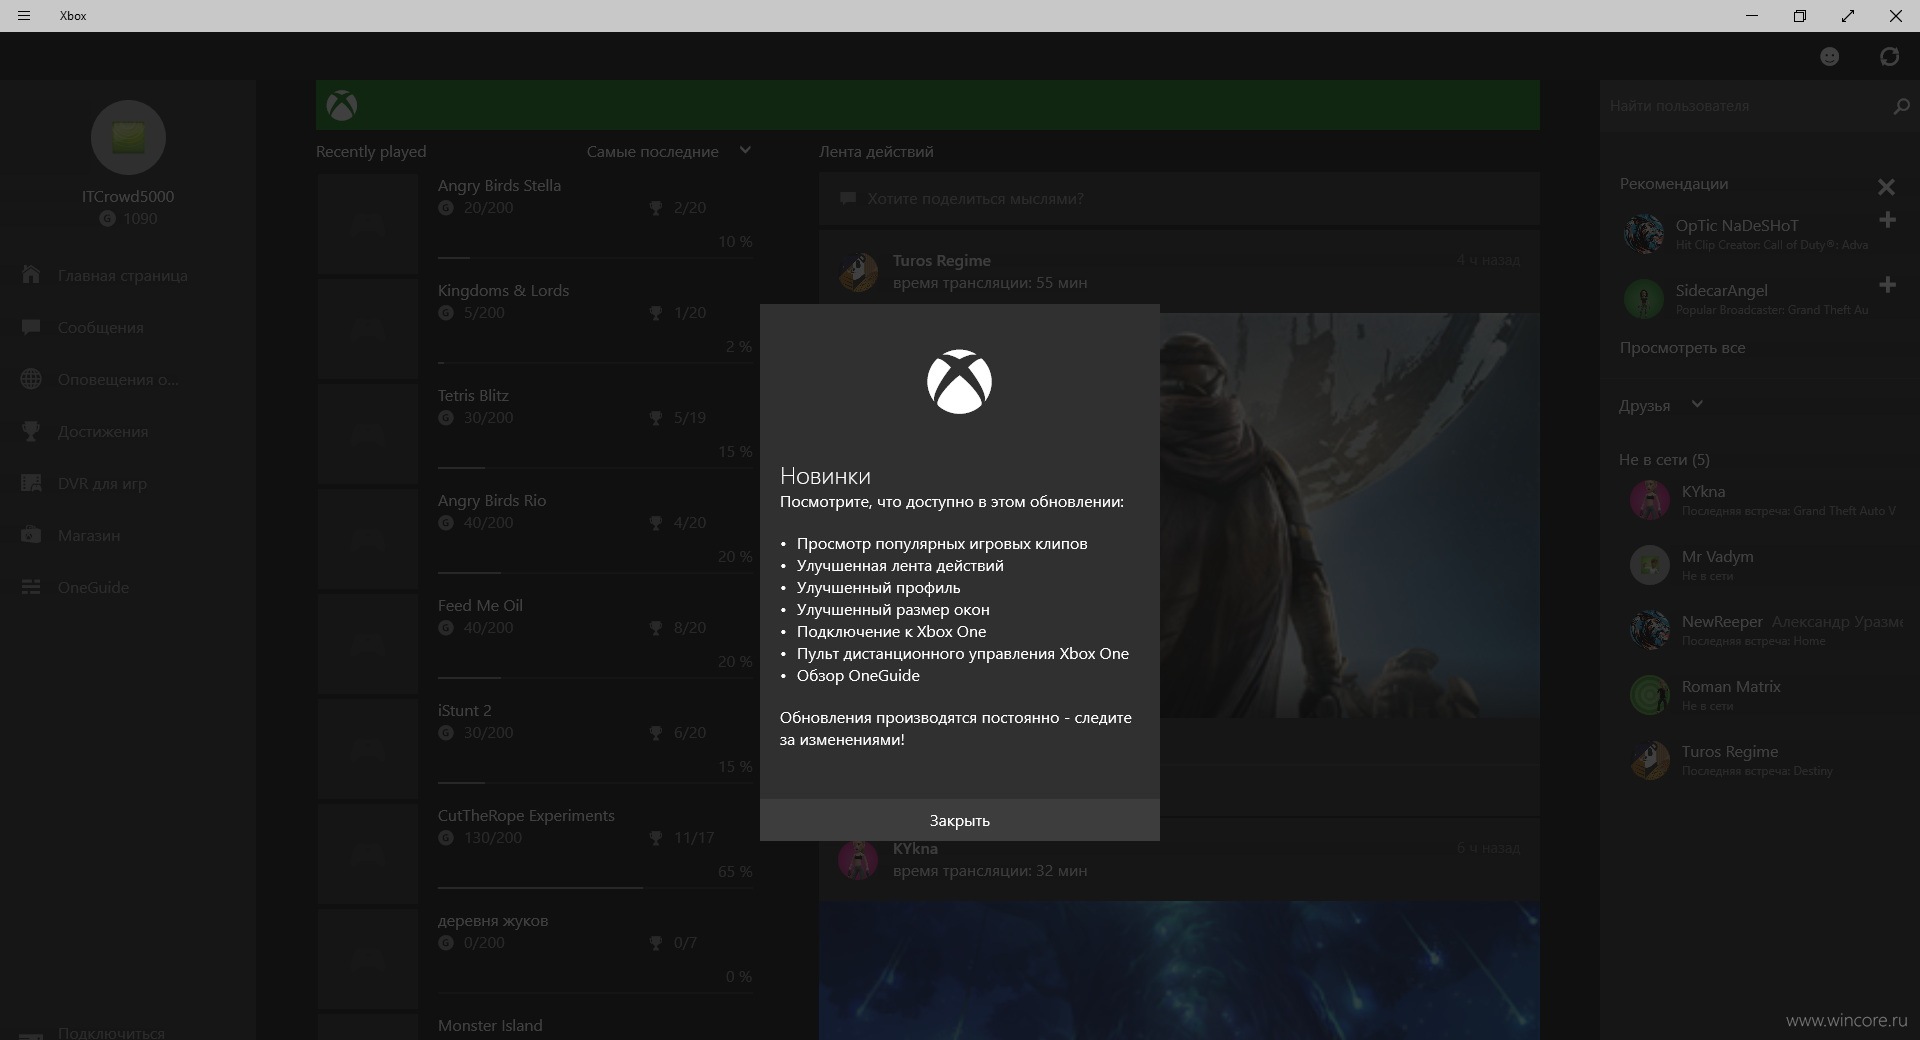1920x1040 pixels.
Task: Open деревня жуков game entry
Action: tap(535, 958)
